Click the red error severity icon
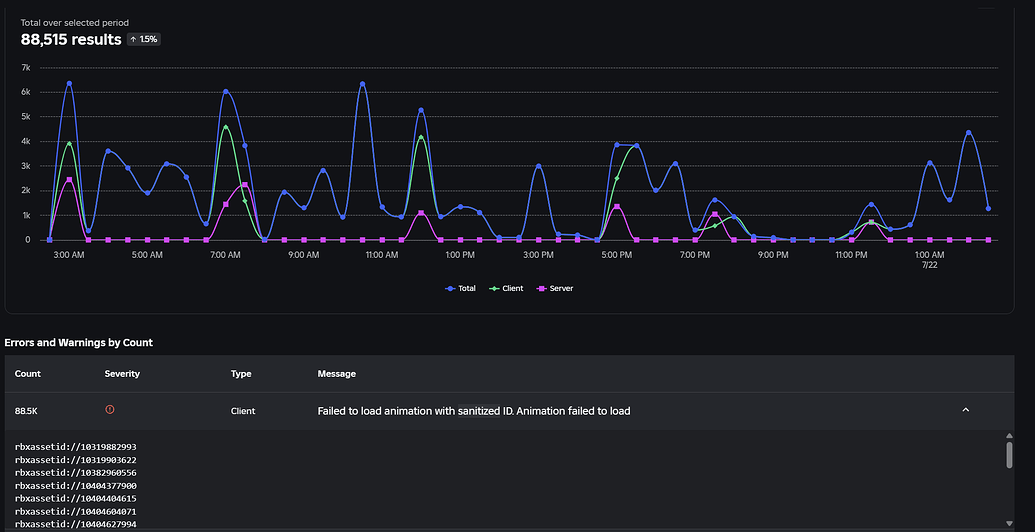The height and width of the screenshot is (532, 1035). 110,410
